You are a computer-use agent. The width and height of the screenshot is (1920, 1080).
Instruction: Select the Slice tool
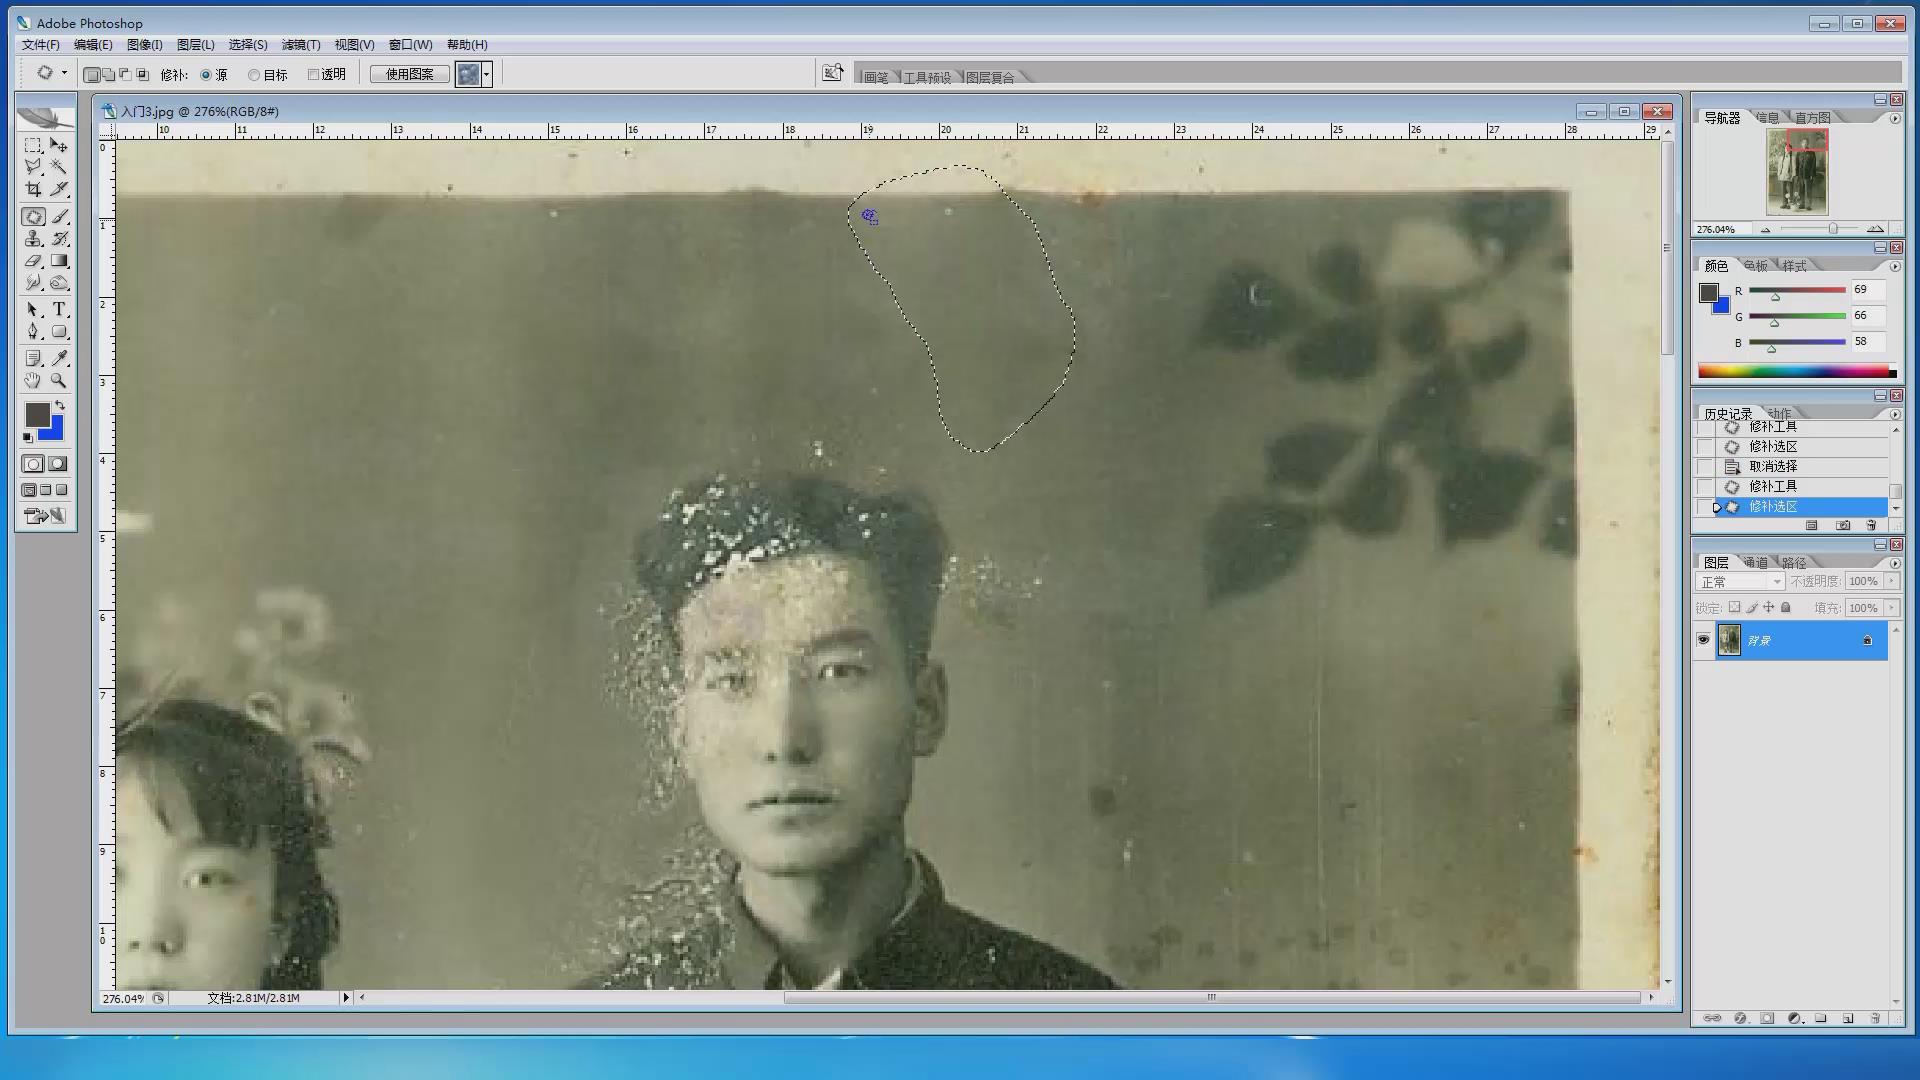click(59, 189)
